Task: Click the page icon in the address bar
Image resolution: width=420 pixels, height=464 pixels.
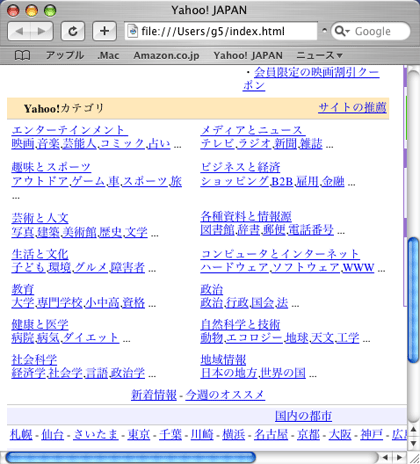Action: pos(133,31)
